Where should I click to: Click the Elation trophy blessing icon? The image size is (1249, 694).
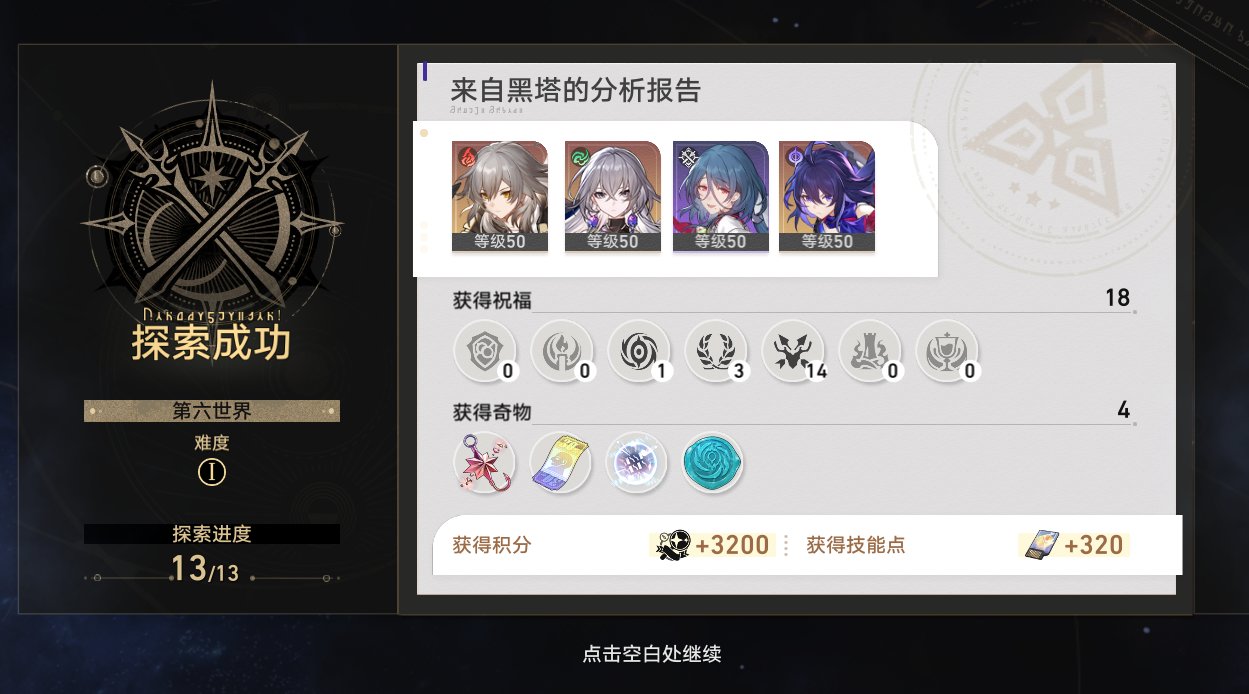click(x=947, y=351)
